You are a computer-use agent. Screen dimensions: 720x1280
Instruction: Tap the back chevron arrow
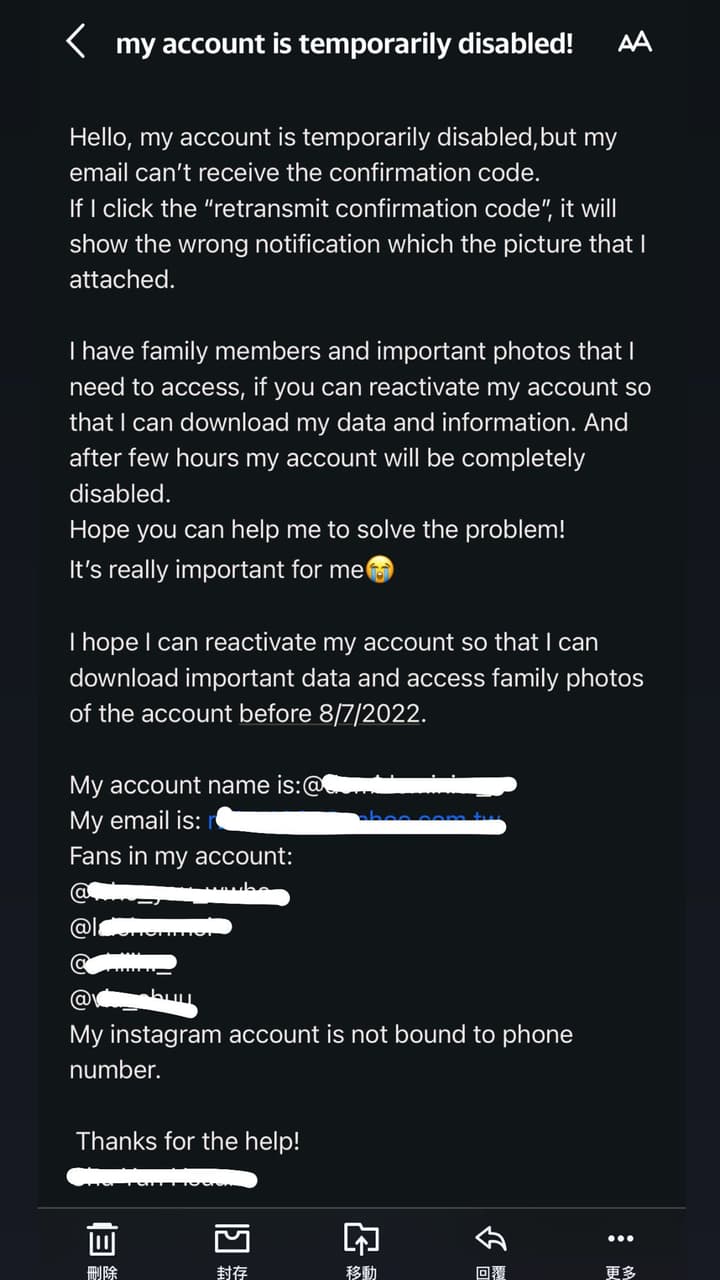pos(76,42)
